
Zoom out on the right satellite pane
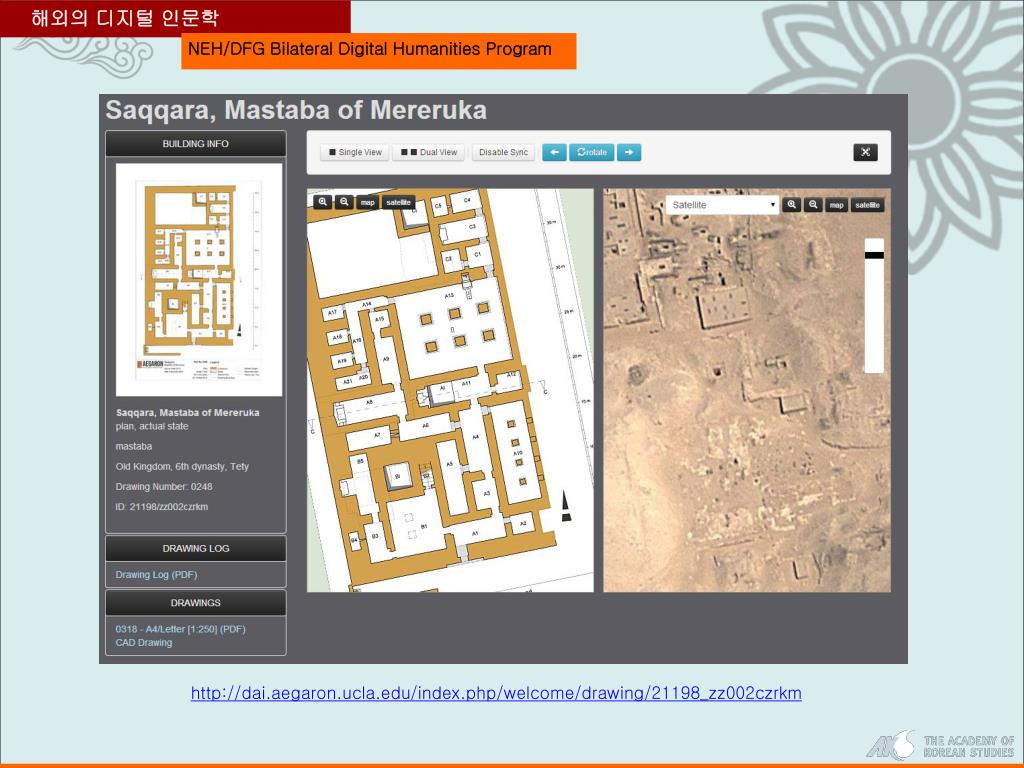tap(813, 205)
